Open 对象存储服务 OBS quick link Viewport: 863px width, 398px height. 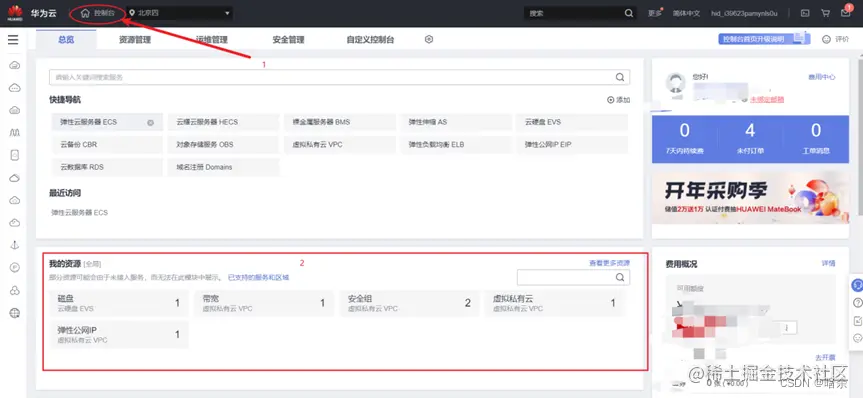tap(224, 145)
